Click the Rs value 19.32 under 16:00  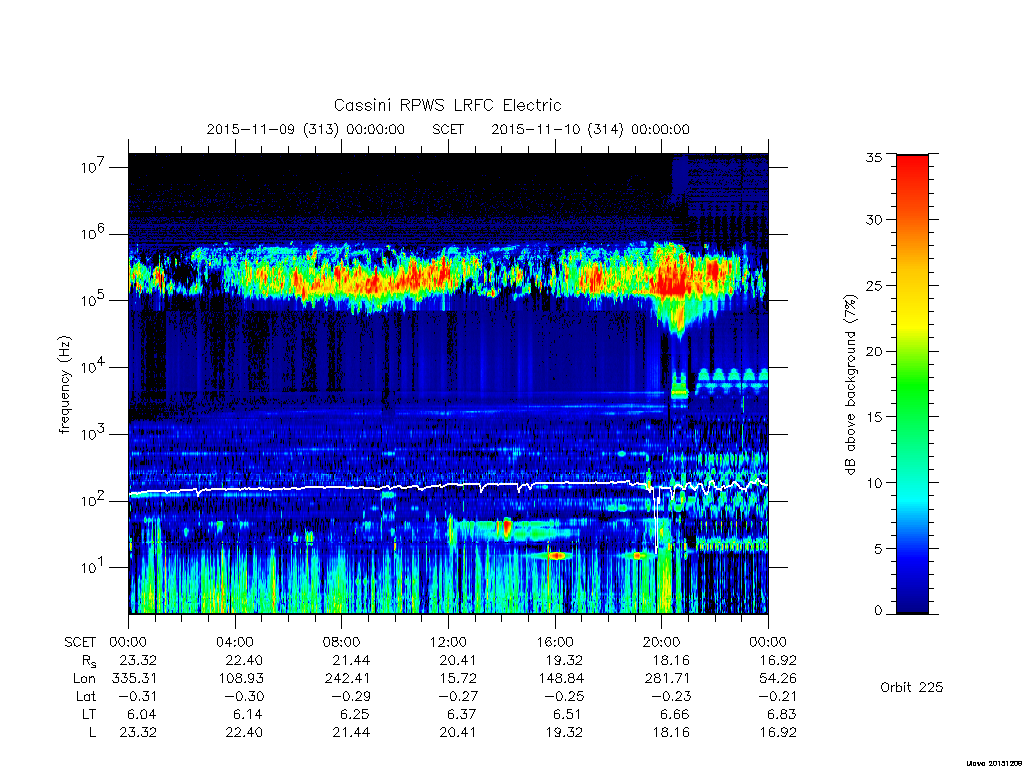(564, 660)
